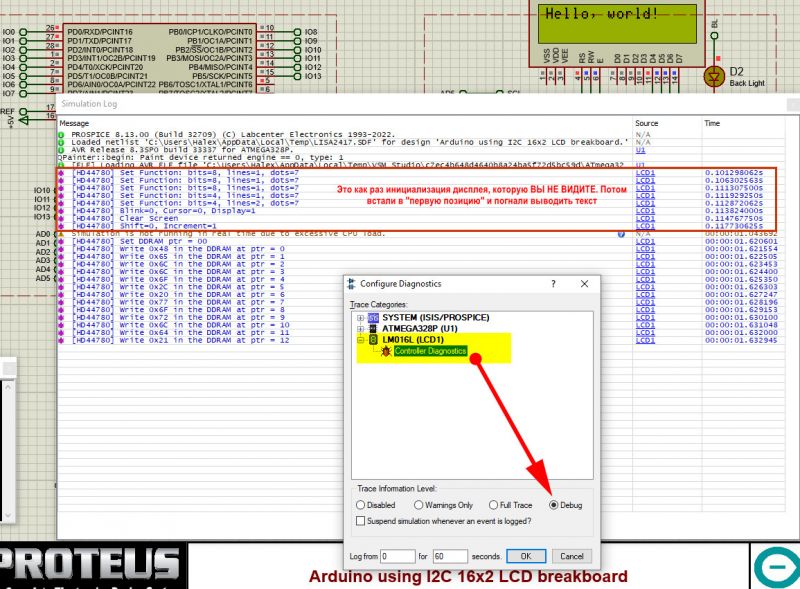
Task: Select the Disabled trace level option
Action: (361, 505)
